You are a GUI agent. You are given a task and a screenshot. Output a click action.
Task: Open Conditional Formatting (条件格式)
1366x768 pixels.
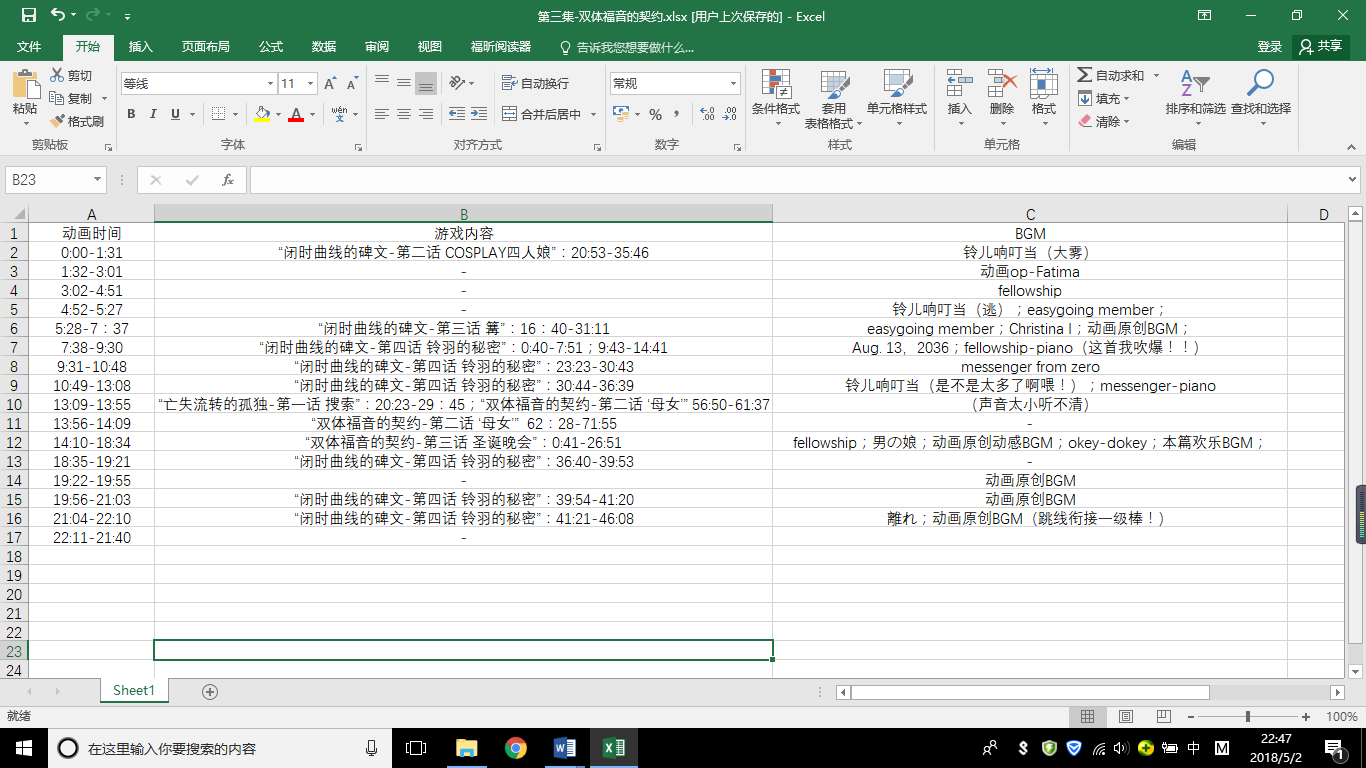pyautogui.click(x=776, y=98)
